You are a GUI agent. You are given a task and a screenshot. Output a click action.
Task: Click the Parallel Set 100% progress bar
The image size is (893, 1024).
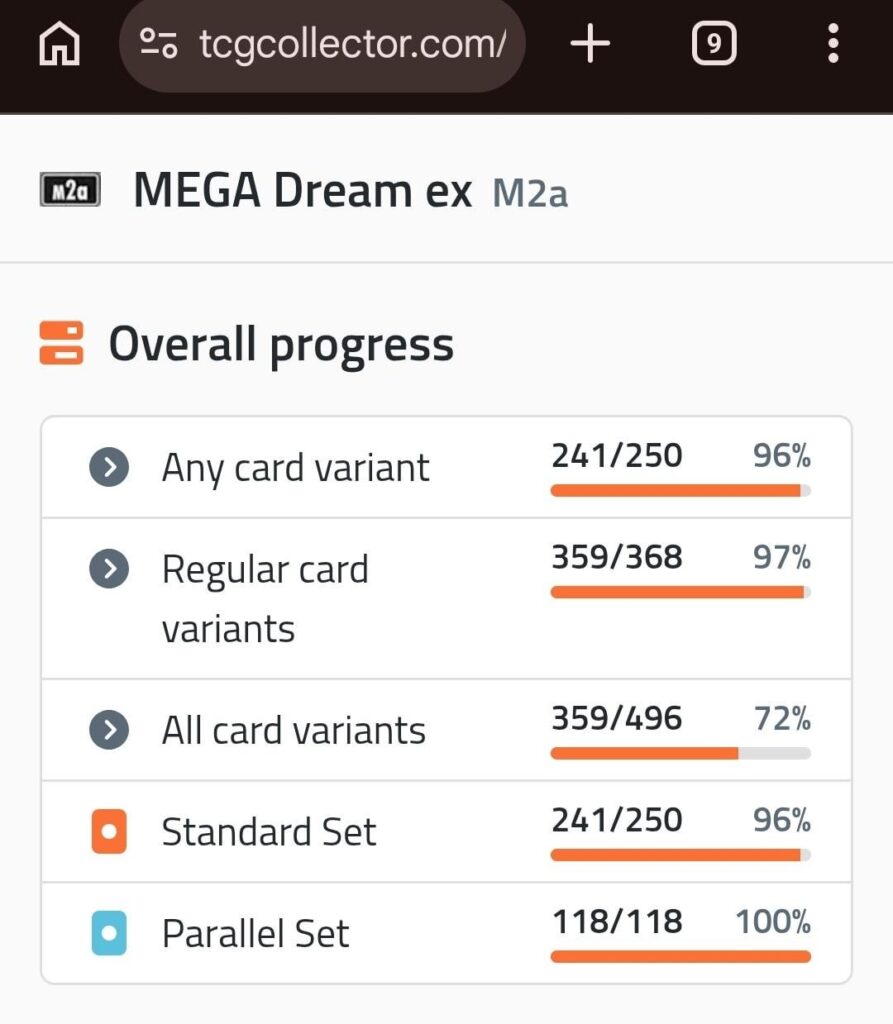(x=680, y=956)
